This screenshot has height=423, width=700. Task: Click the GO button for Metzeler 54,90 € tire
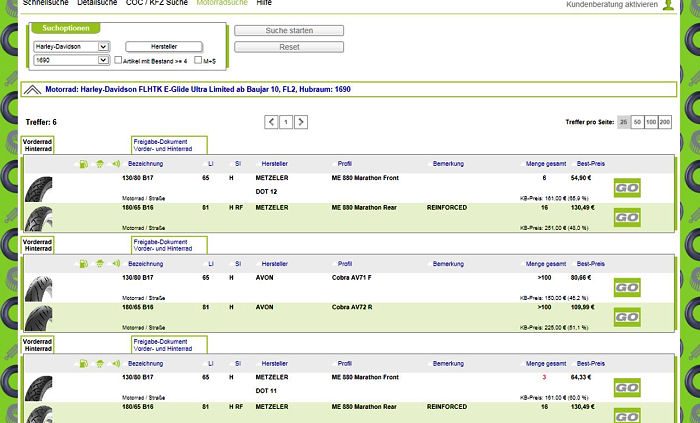(x=627, y=188)
